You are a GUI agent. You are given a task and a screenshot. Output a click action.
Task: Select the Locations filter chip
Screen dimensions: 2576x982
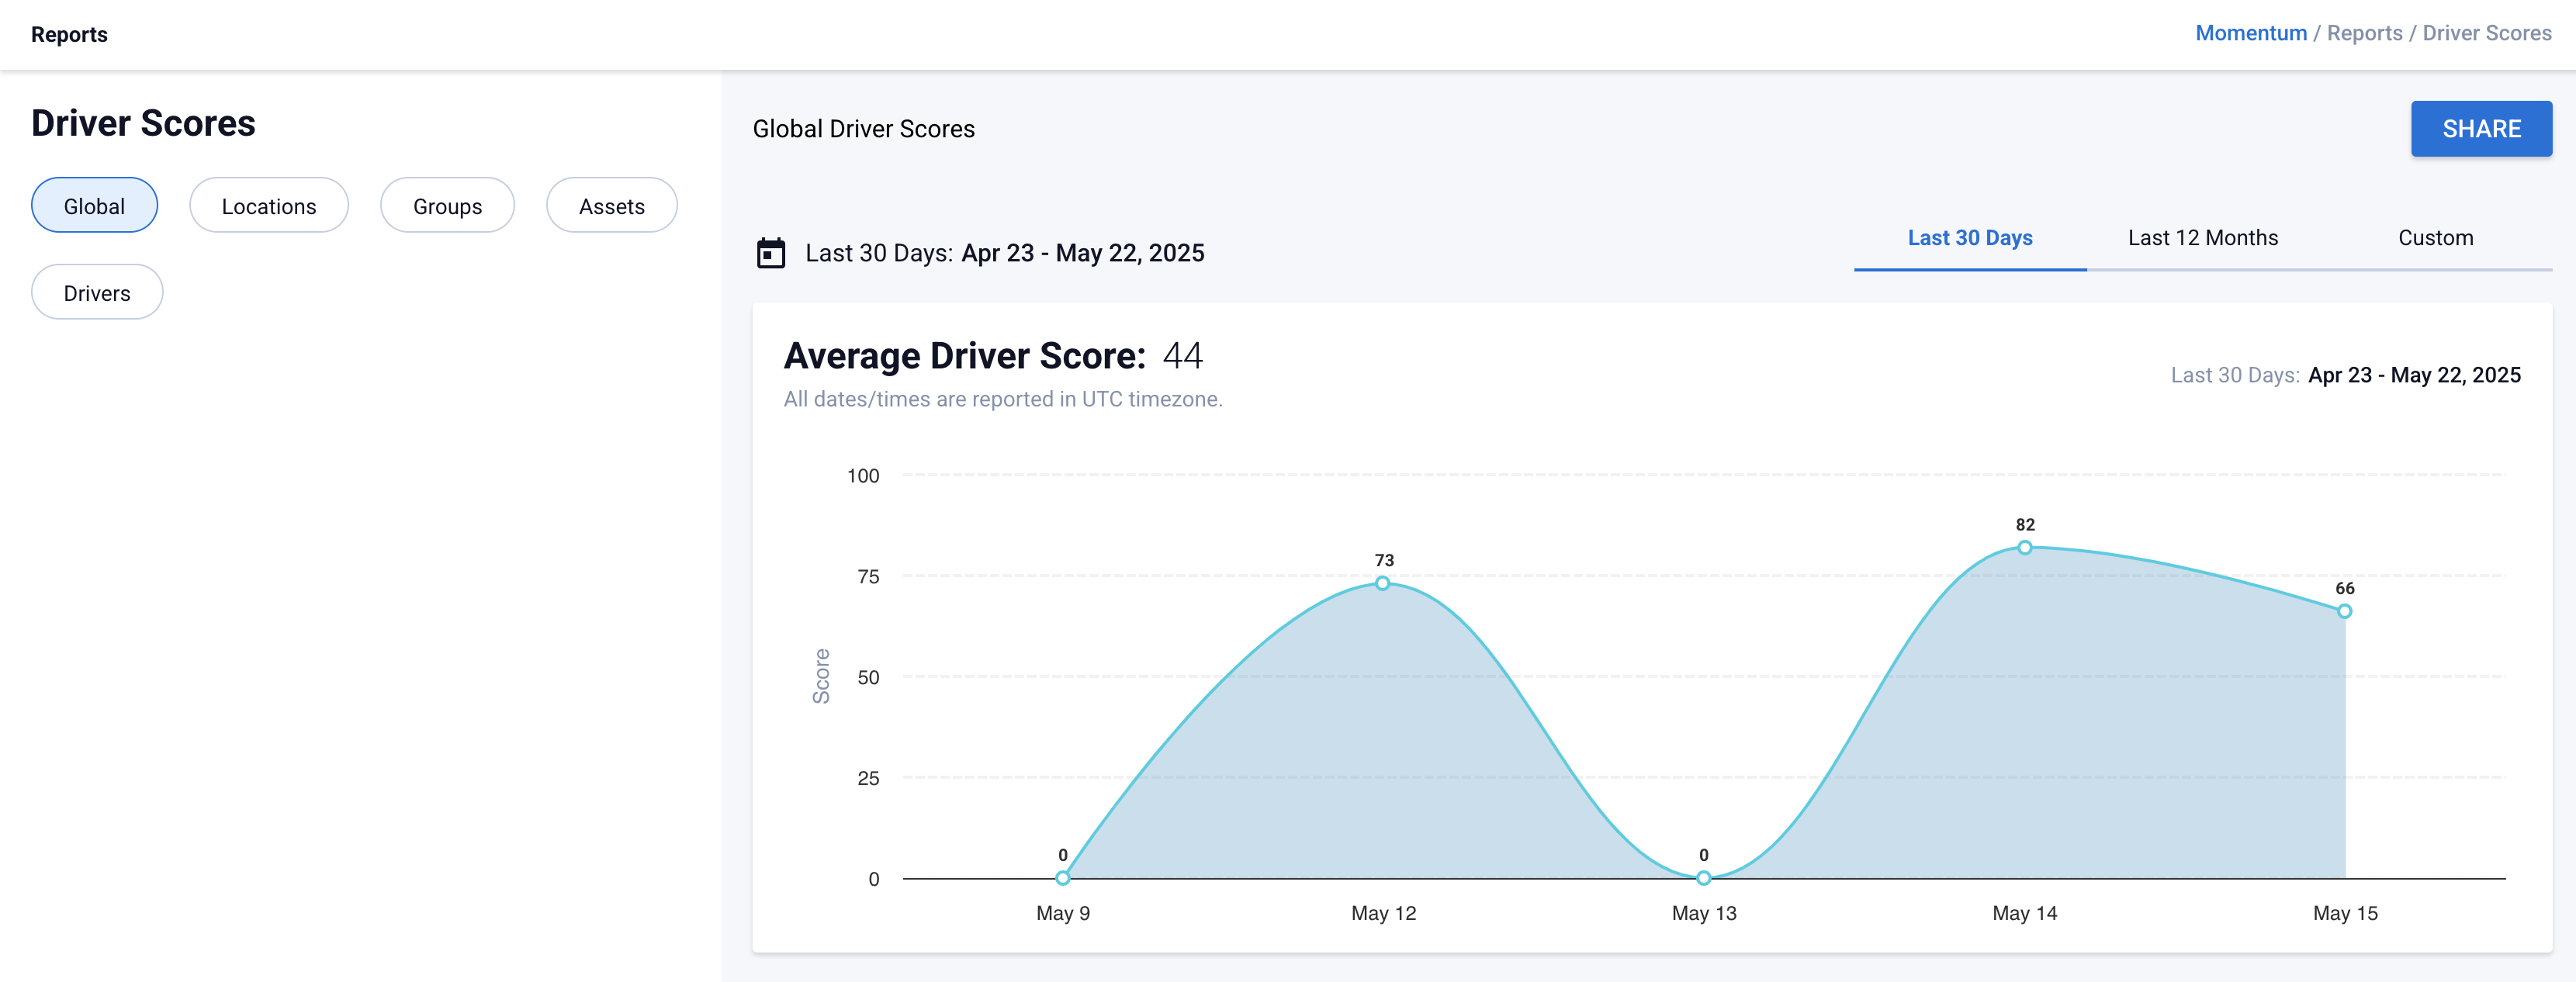click(x=268, y=206)
